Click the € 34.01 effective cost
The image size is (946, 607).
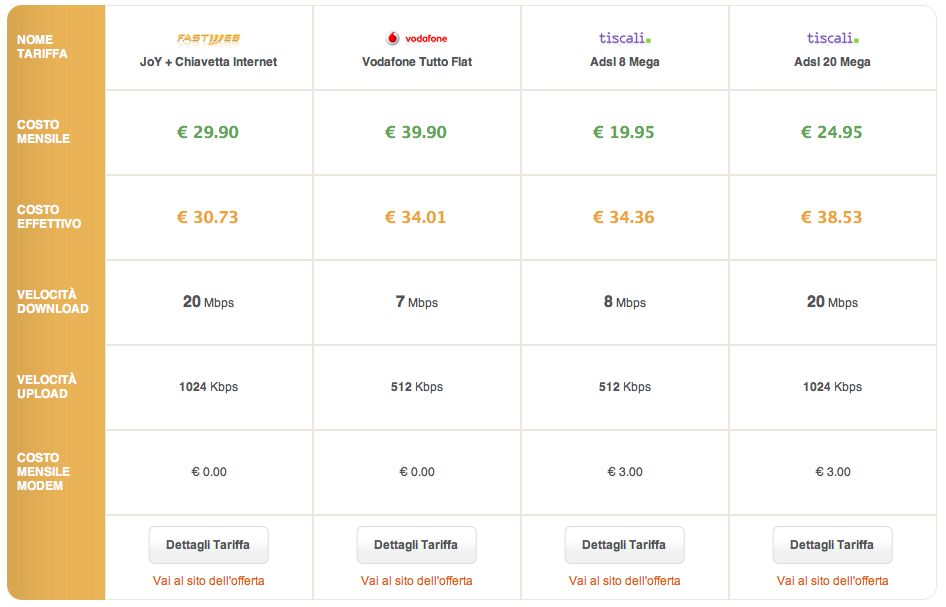point(416,217)
